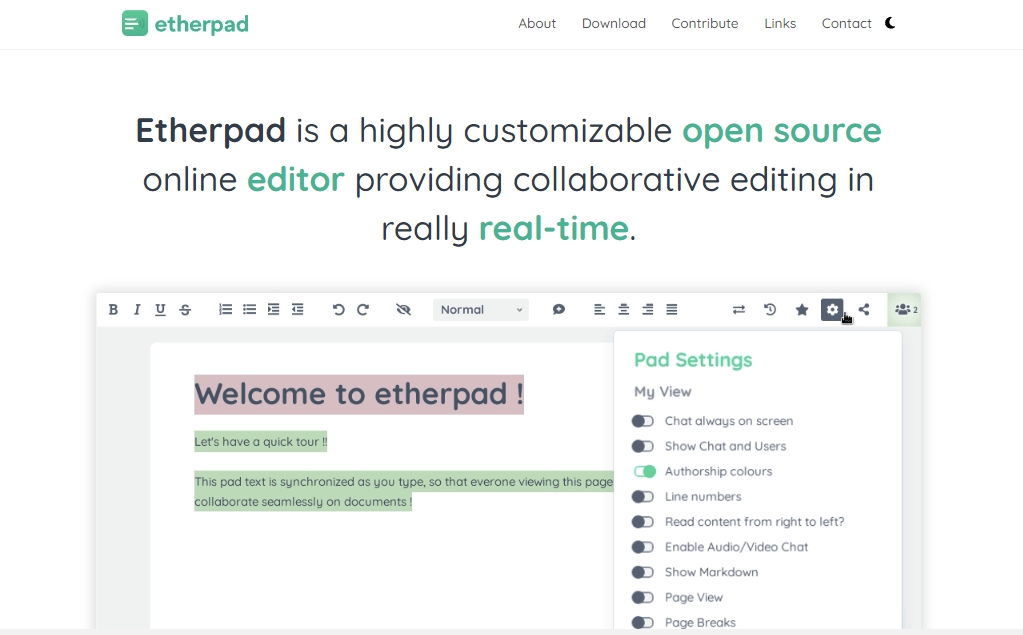Image resolution: width=1023 pixels, height=635 pixels.
Task: Go to the Download page
Action: click(614, 23)
